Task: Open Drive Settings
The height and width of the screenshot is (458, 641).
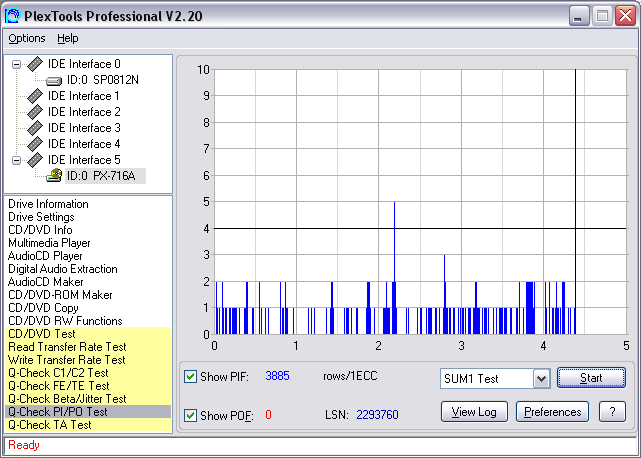Action: [41, 217]
